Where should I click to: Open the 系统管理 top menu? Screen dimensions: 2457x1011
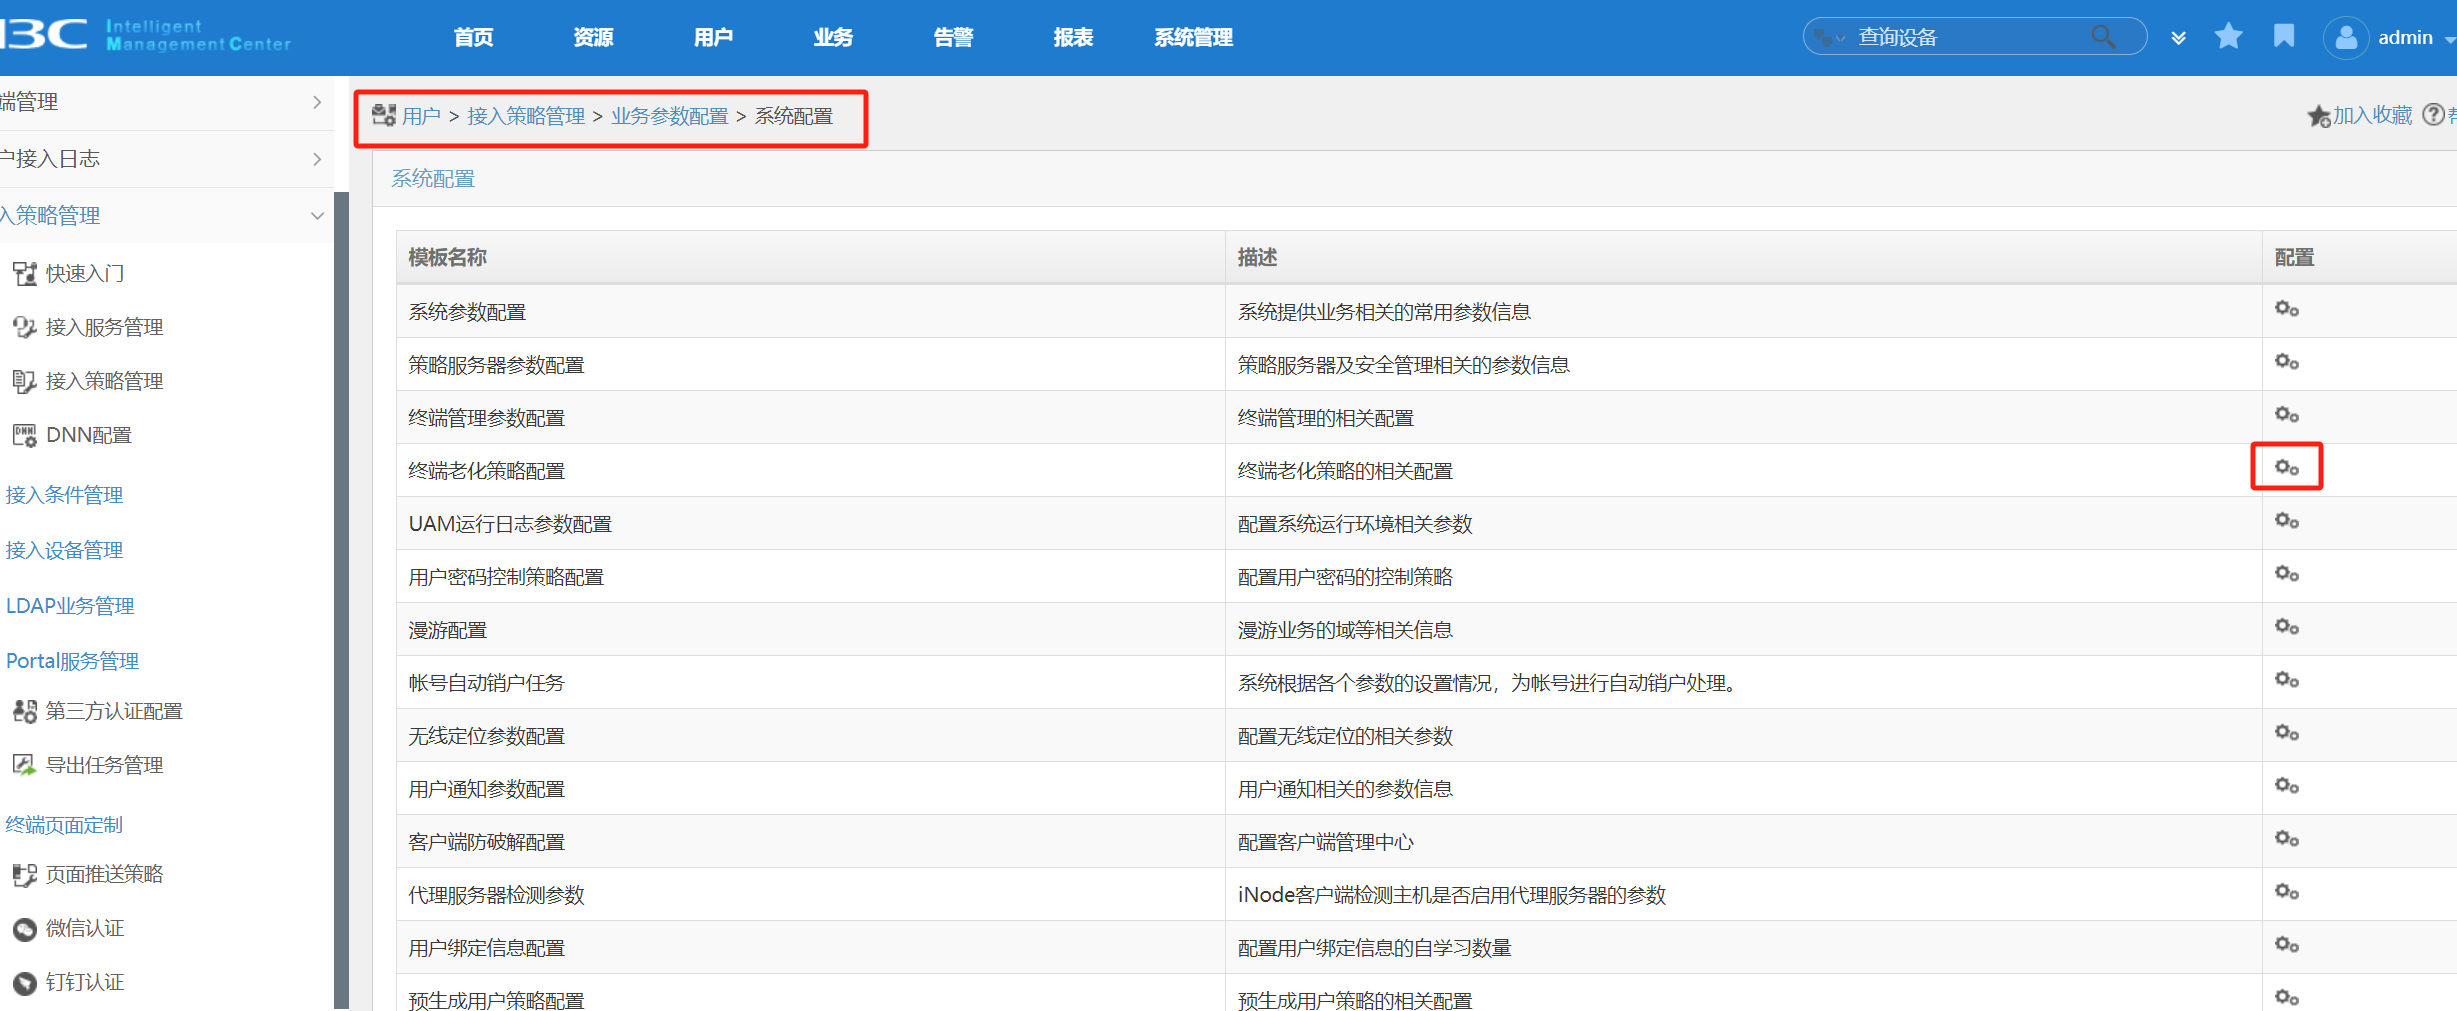(x=1193, y=38)
